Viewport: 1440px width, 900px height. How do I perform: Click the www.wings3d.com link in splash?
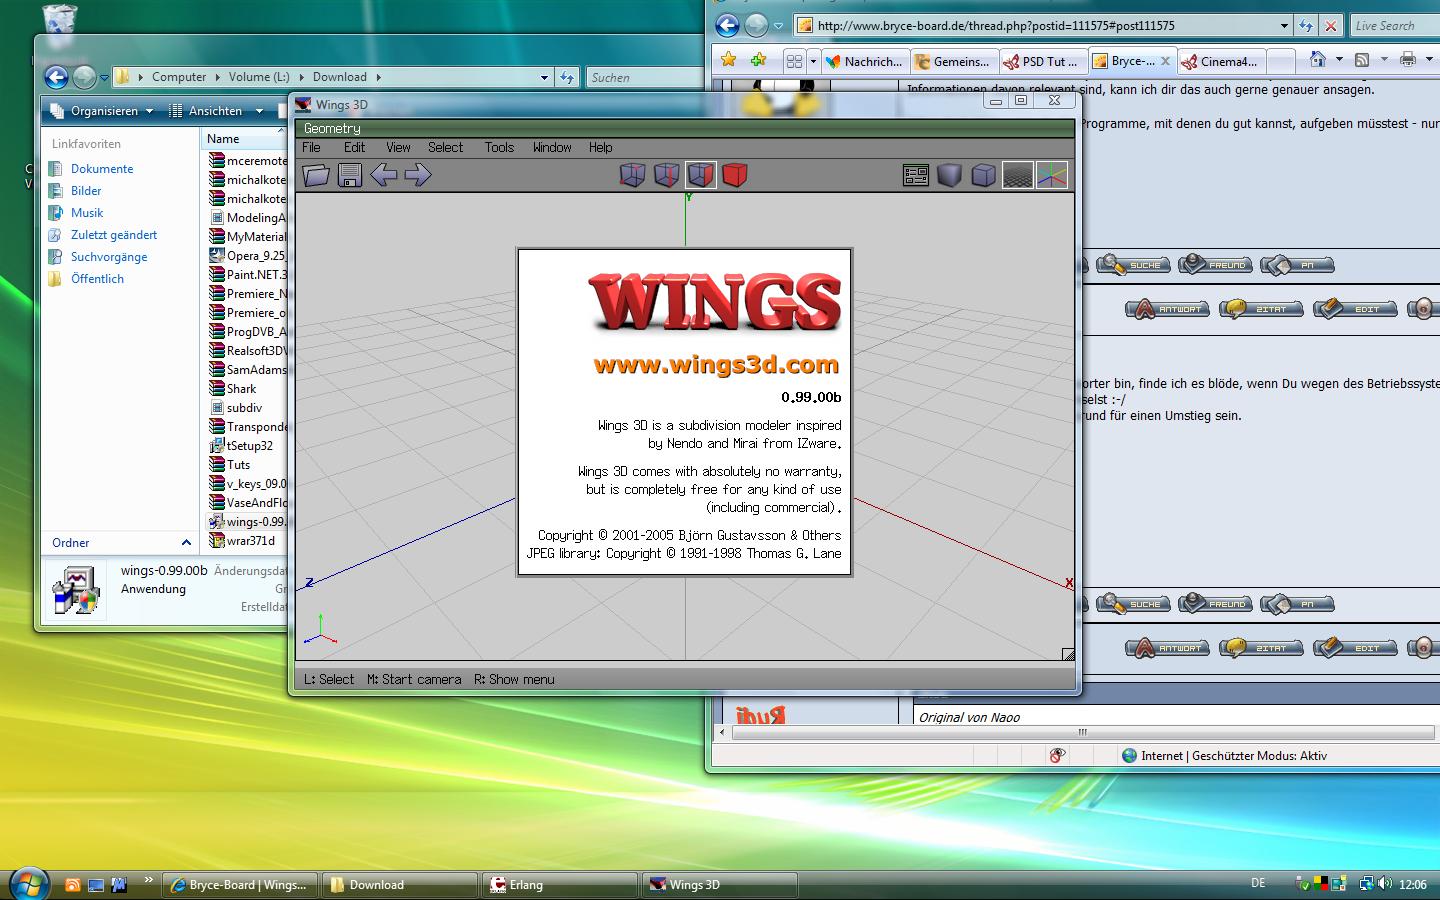coord(716,365)
